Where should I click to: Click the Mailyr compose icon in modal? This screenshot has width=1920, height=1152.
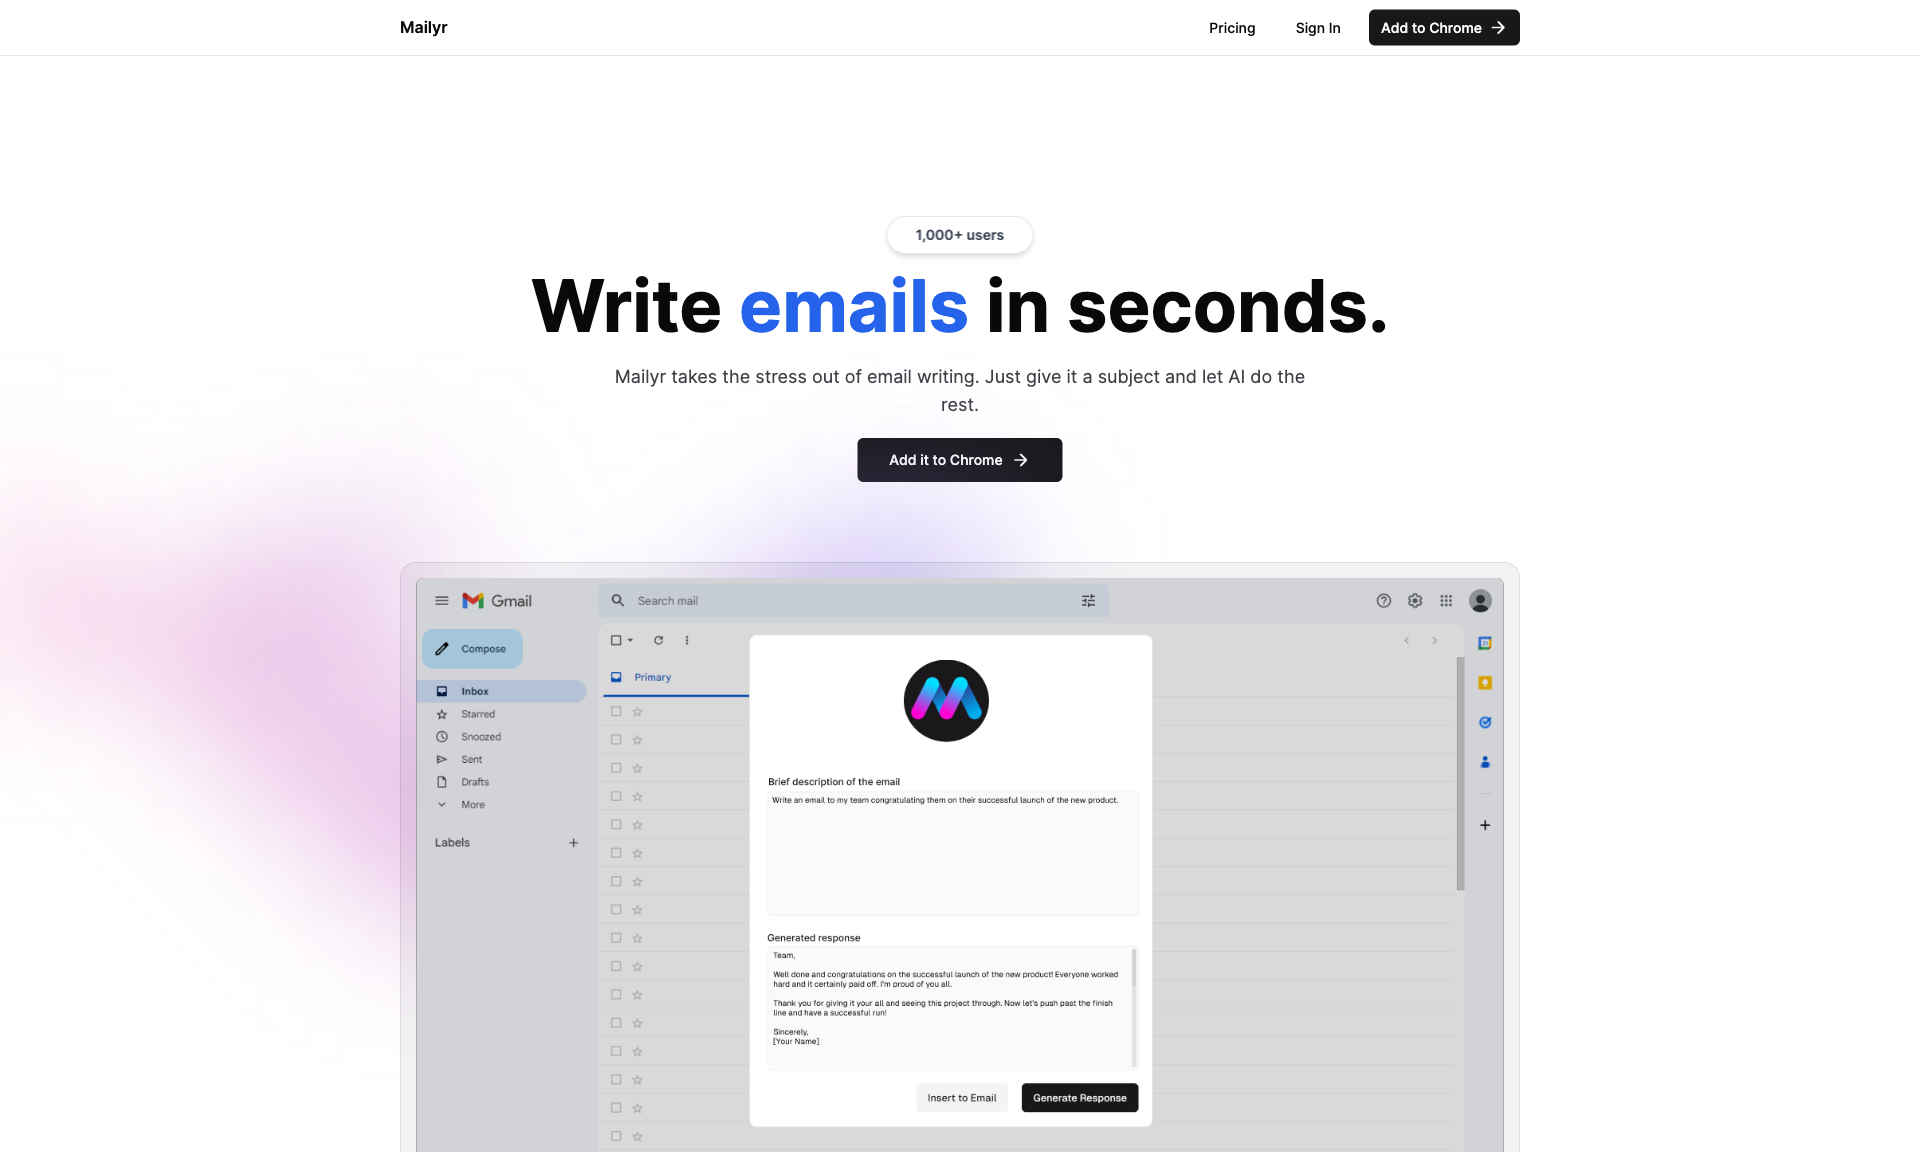tap(946, 699)
